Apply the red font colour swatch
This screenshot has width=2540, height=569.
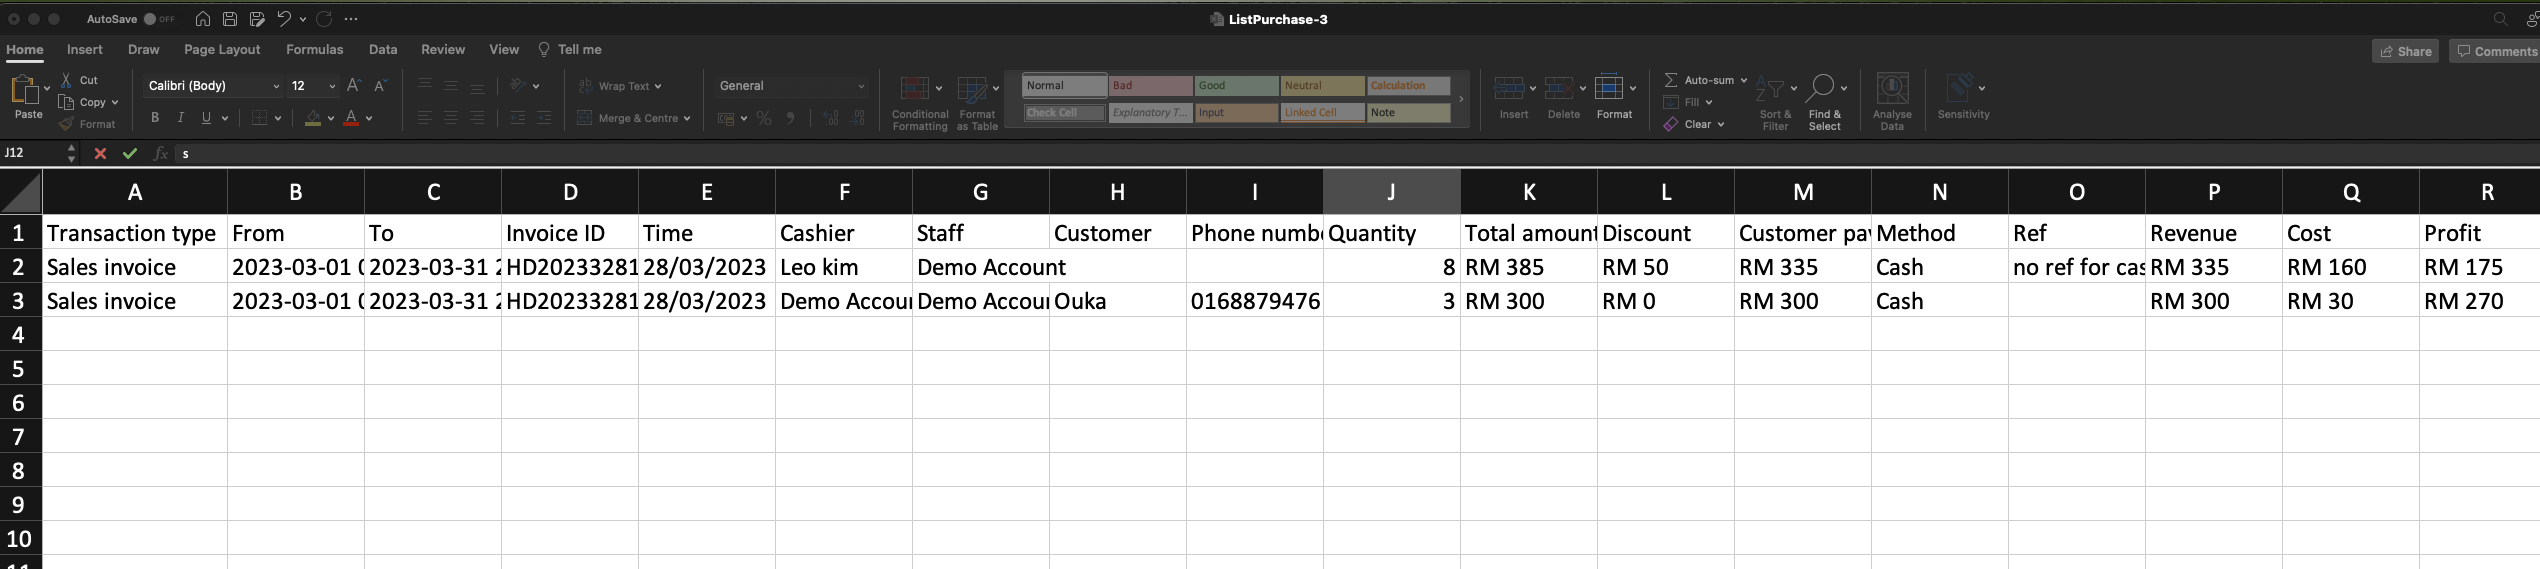click(351, 118)
